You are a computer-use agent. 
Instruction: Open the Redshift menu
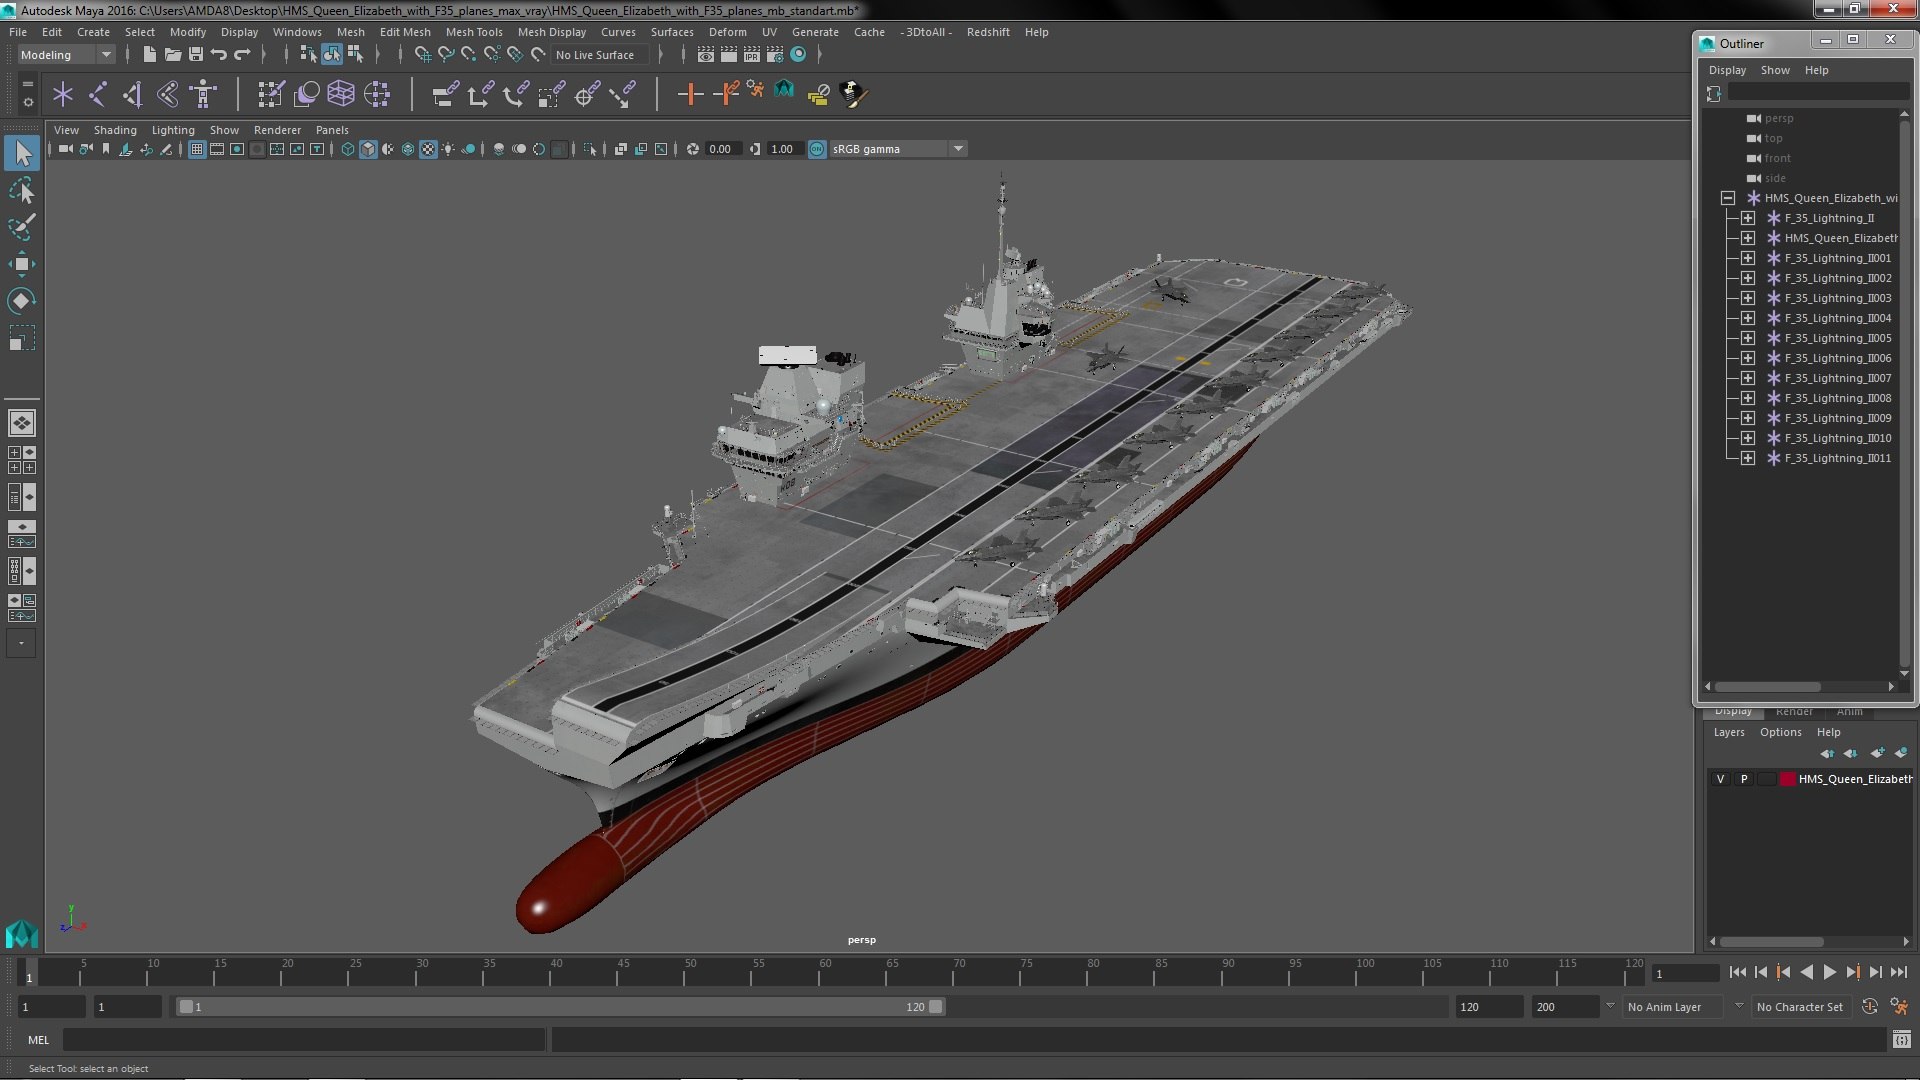(987, 32)
